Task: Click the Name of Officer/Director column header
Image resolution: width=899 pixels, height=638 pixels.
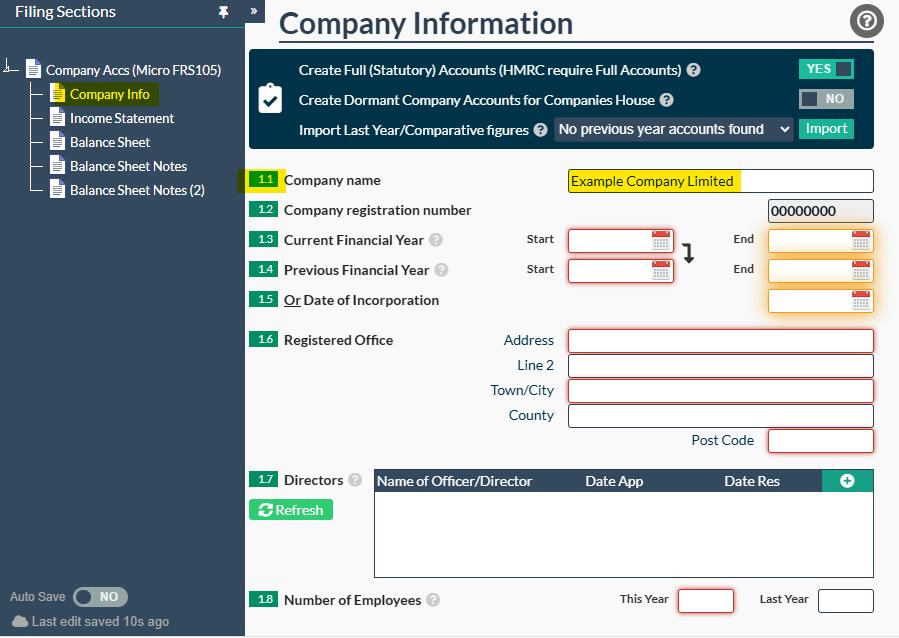Action: [x=454, y=482]
